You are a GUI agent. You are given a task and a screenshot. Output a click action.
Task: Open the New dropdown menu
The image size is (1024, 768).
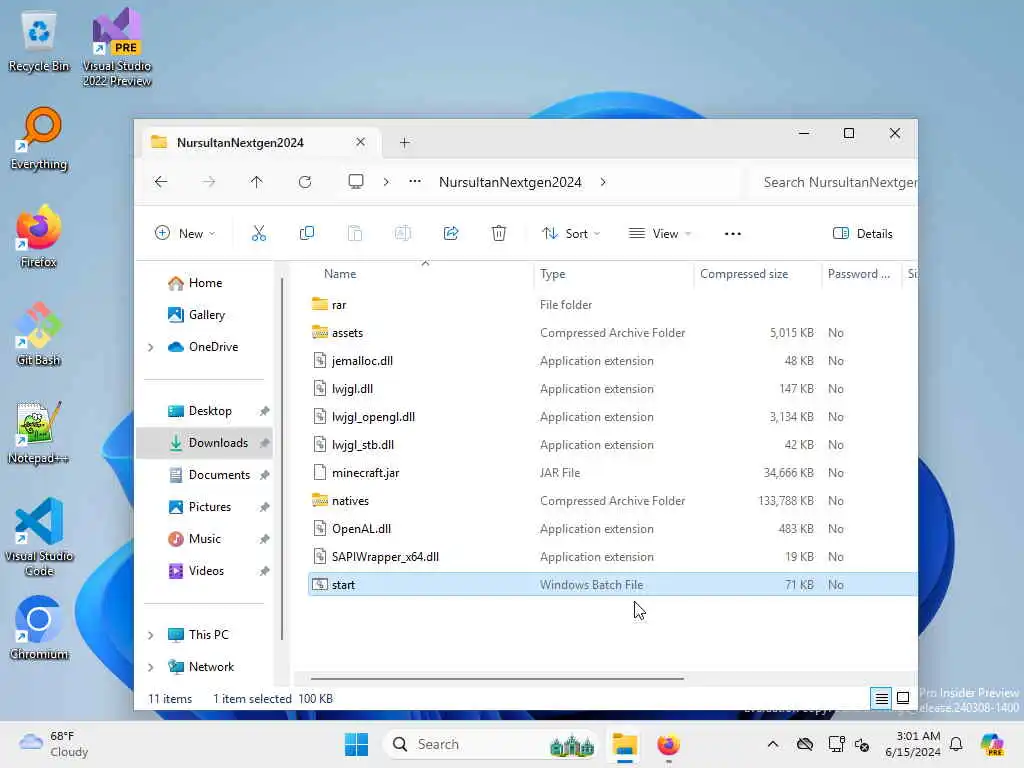pos(185,234)
